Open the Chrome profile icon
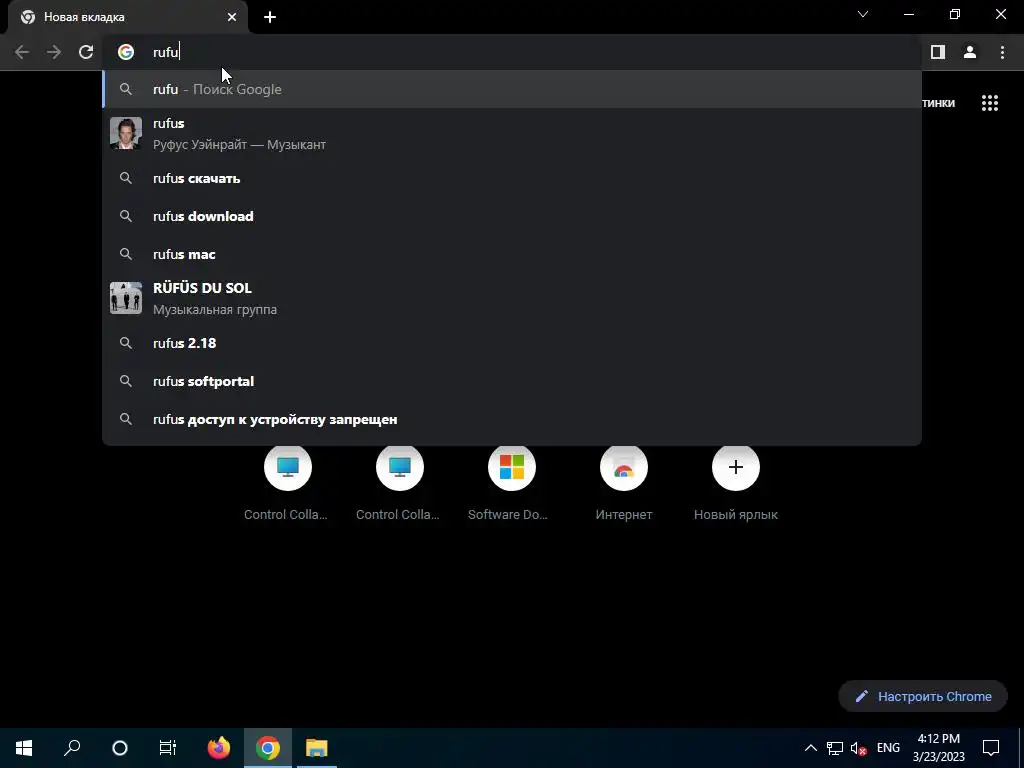 [x=970, y=52]
